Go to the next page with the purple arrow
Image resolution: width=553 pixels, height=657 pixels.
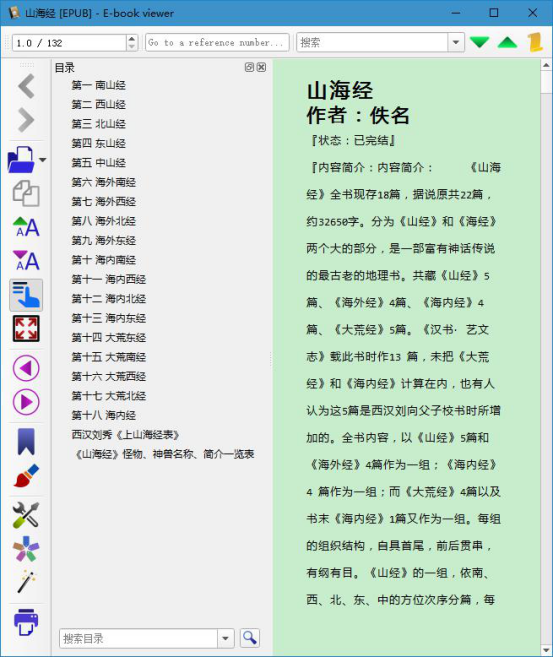[x=26, y=402]
